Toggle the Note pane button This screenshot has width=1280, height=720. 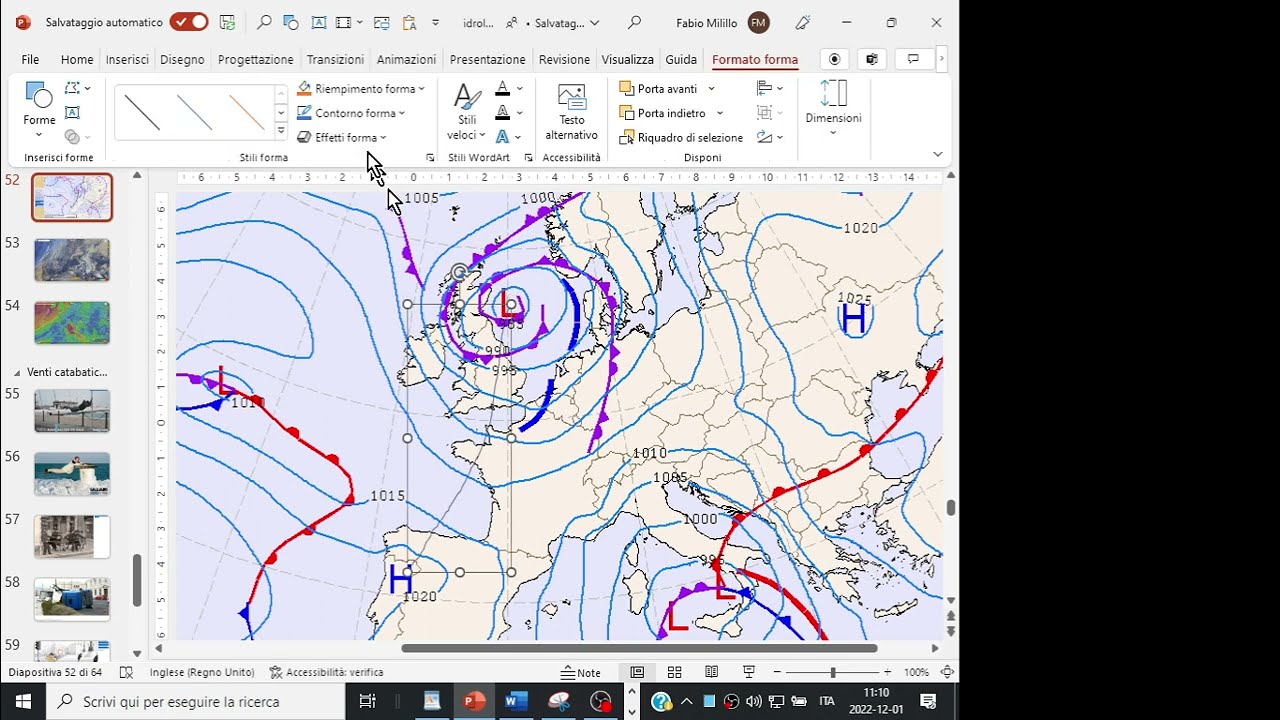(581, 672)
